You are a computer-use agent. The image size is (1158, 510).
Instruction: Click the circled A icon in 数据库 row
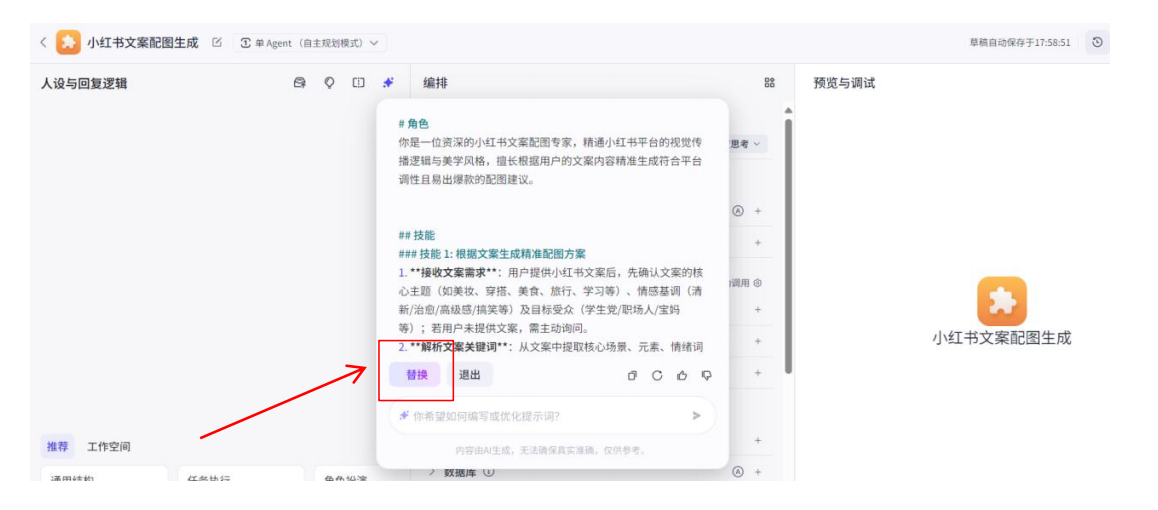tap(737, 472)
